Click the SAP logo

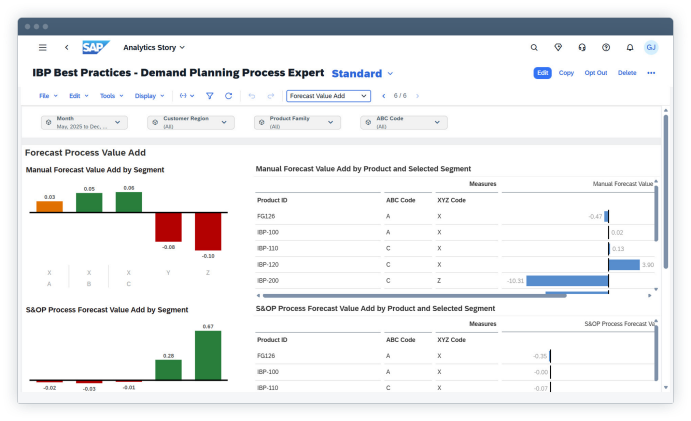coord(96,47)
